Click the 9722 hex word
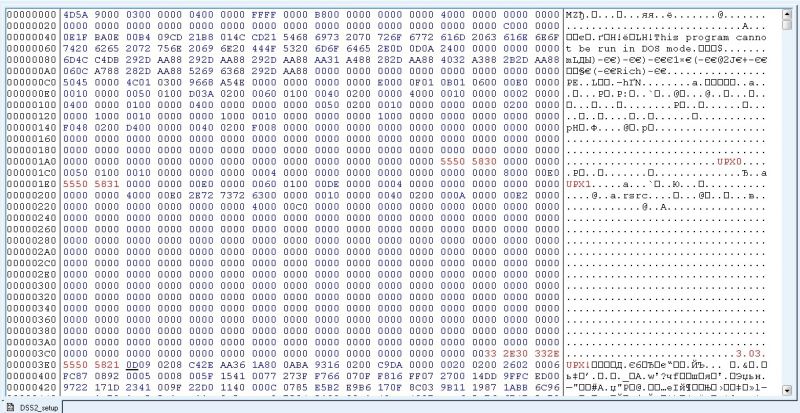This screenshot has height=413, width=800. tap(76, 387)
